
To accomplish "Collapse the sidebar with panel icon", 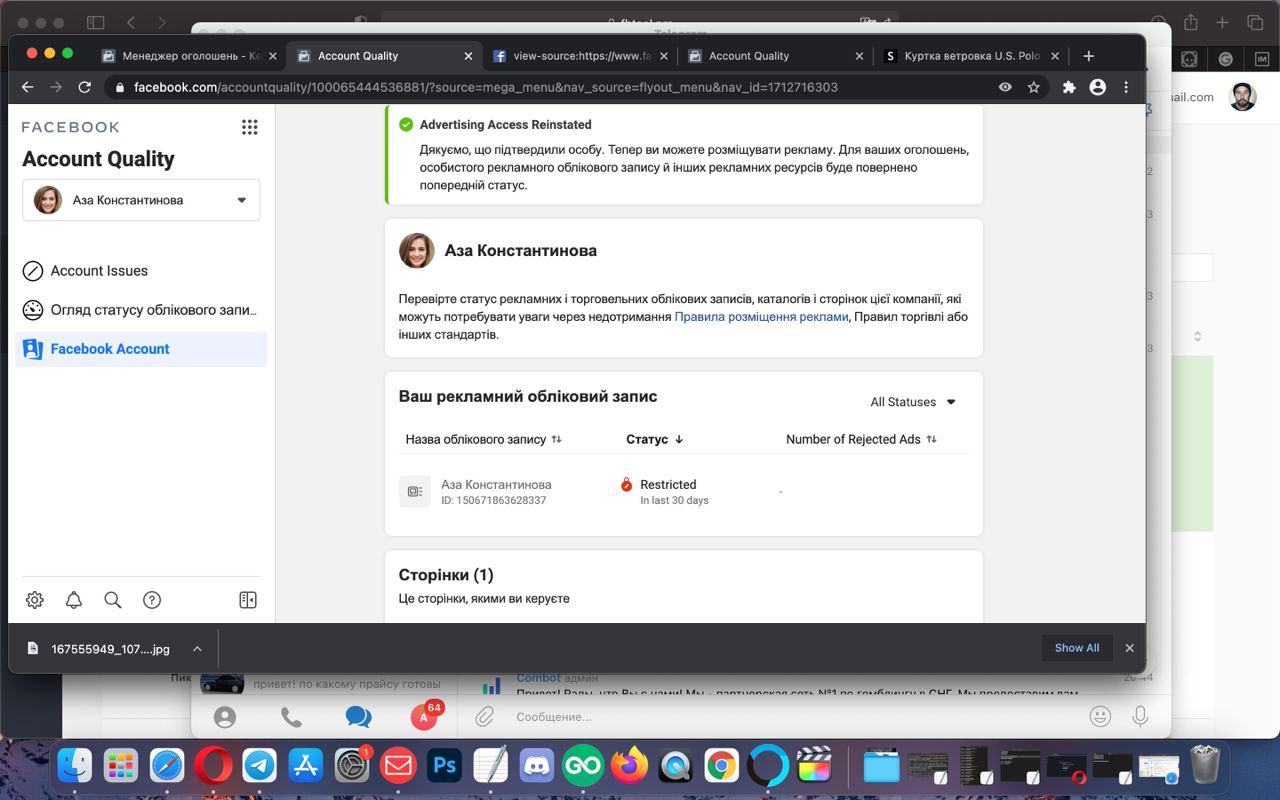I will pos(248,600).
